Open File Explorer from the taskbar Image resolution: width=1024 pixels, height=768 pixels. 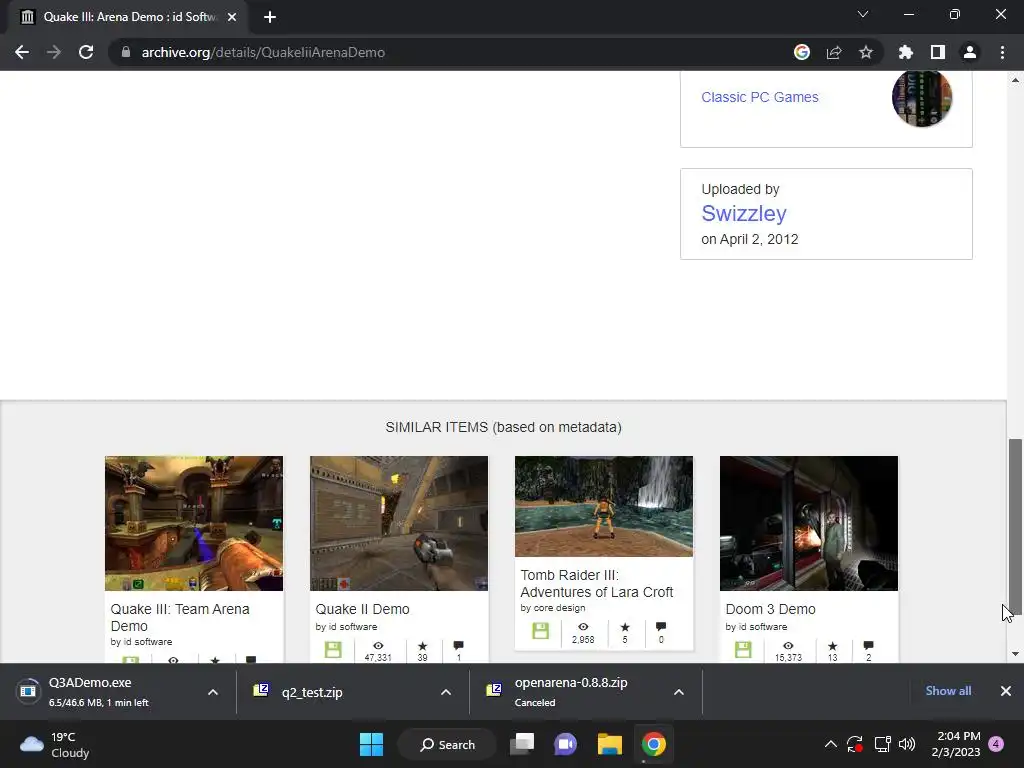point(610,744)
